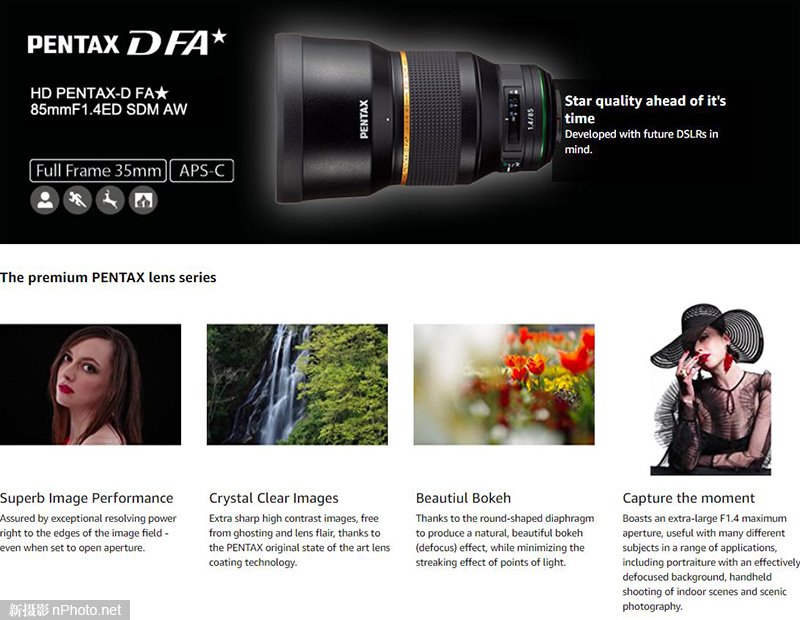
Task: Open the woman in black hat photo
Action: [711, 389]
